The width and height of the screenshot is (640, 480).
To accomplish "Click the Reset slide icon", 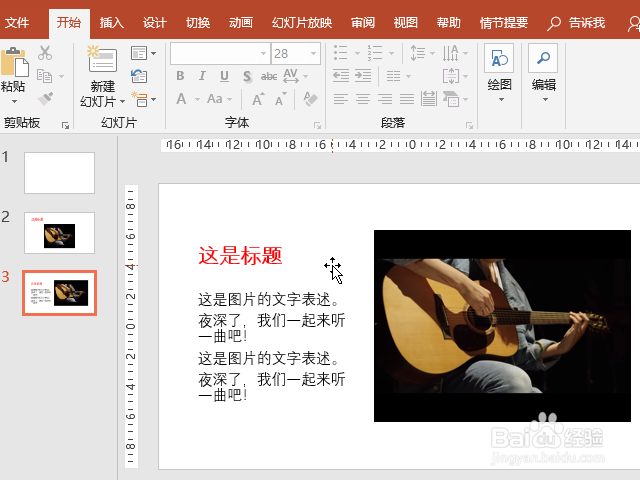I will 139,76.
